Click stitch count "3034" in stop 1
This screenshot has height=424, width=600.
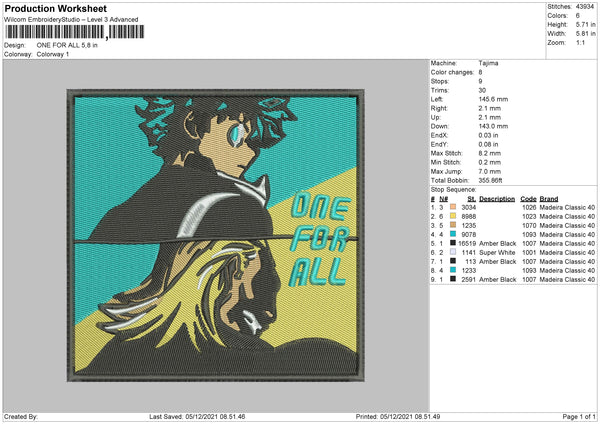(x=469, y=207)
